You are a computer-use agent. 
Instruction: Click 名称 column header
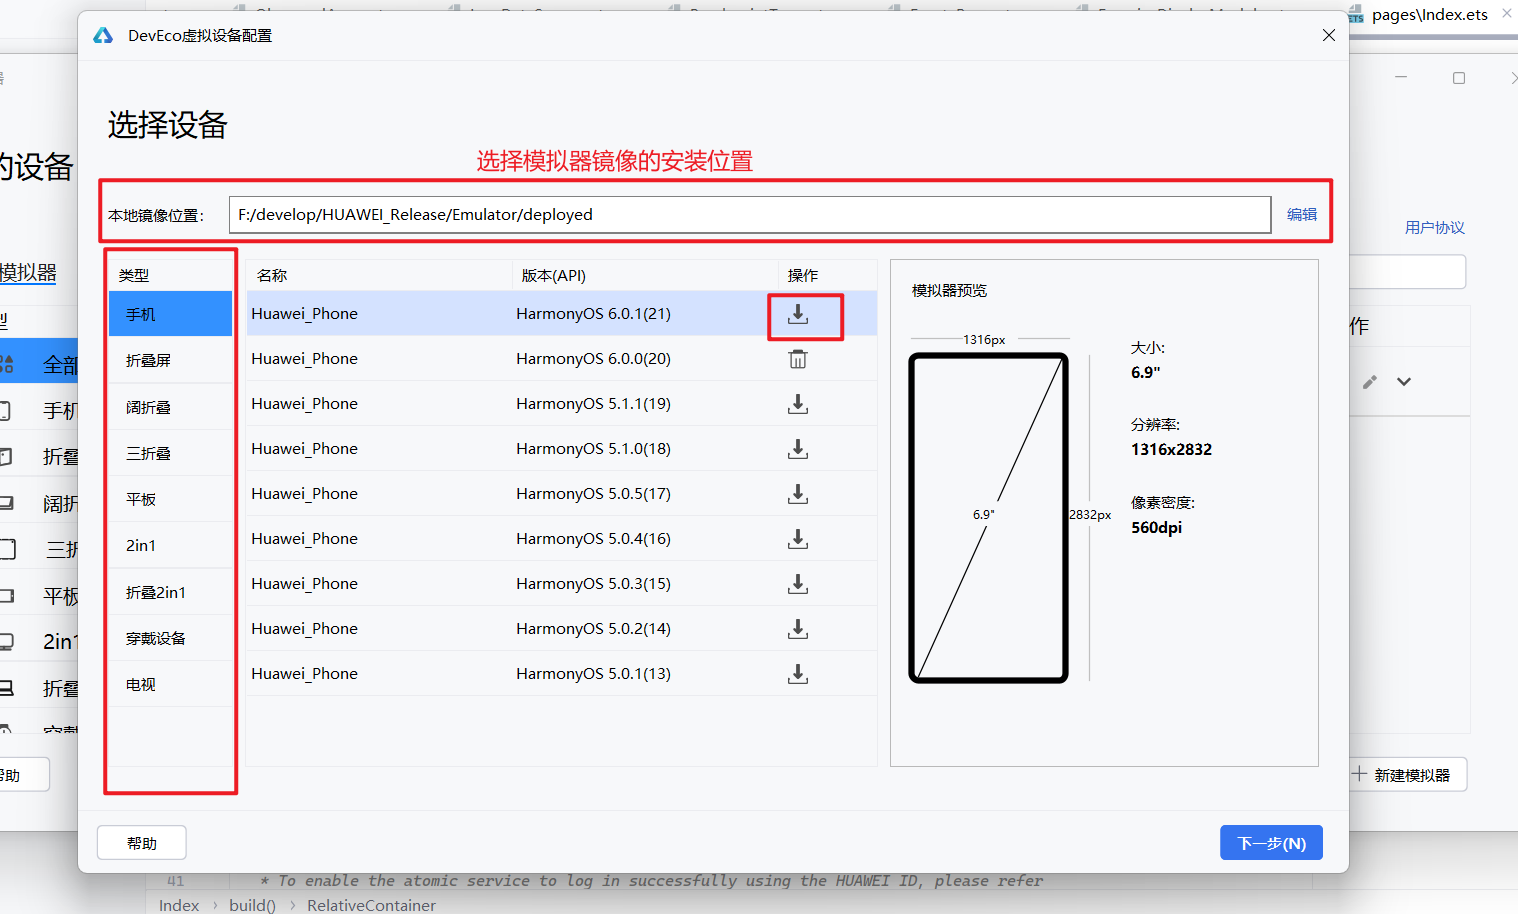272,275
